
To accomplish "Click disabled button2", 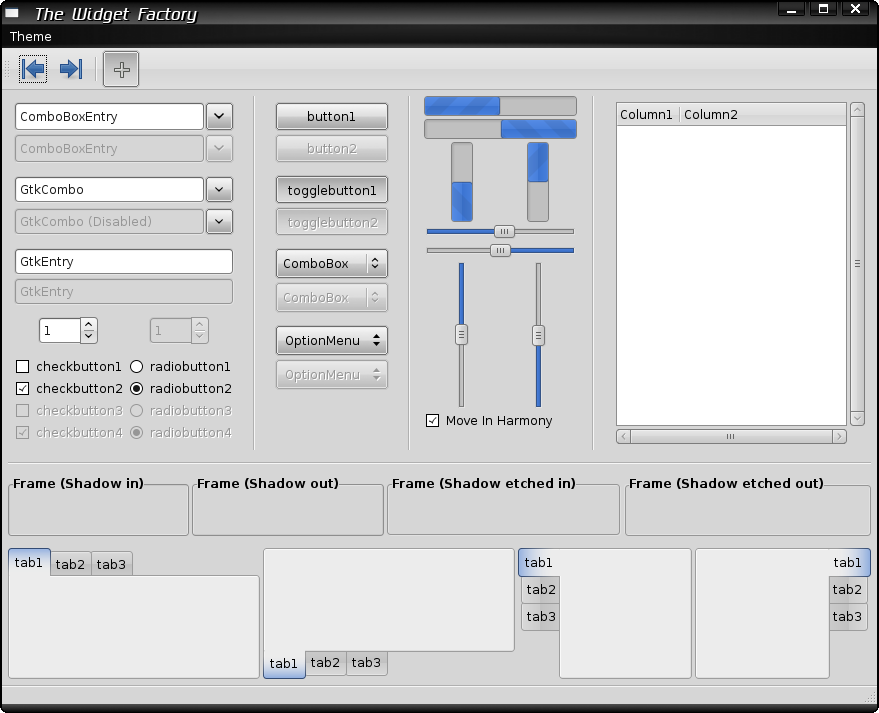I will (332, 149).
